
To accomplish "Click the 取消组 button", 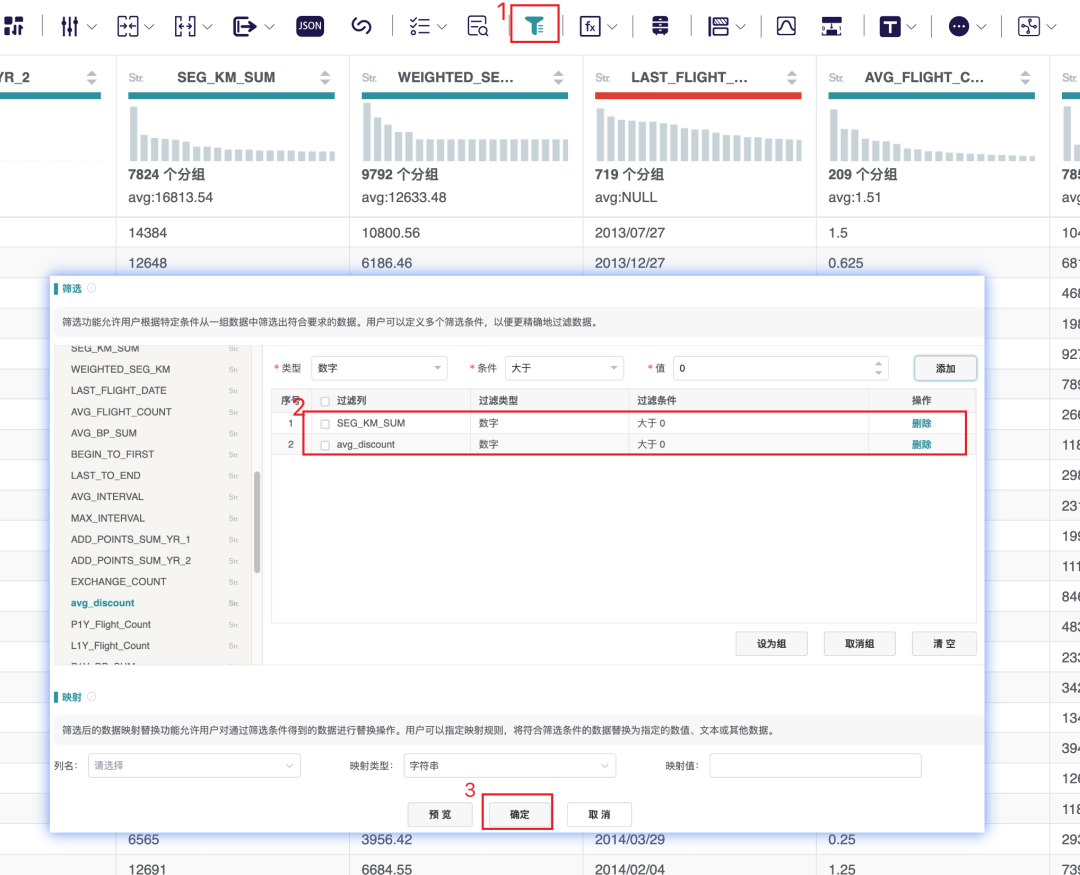I will tap(860, 644).
